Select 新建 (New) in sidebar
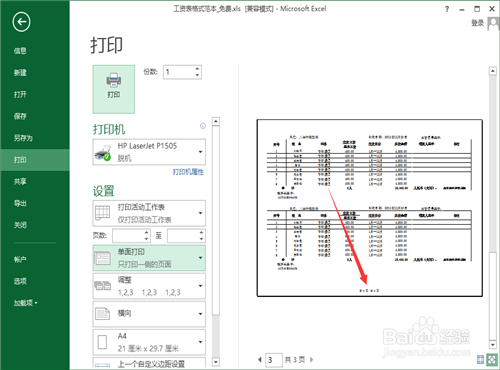This screenshot has height=370, width=500. (x=20, y=73)
